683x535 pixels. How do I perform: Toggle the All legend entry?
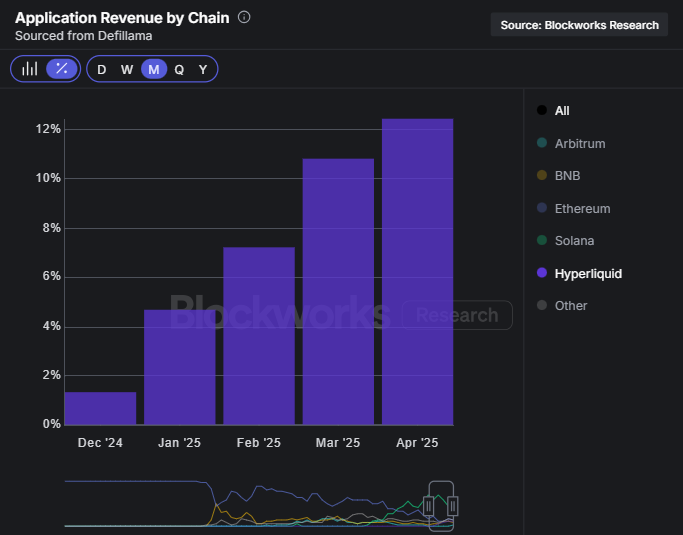click(x=553, y=111)
